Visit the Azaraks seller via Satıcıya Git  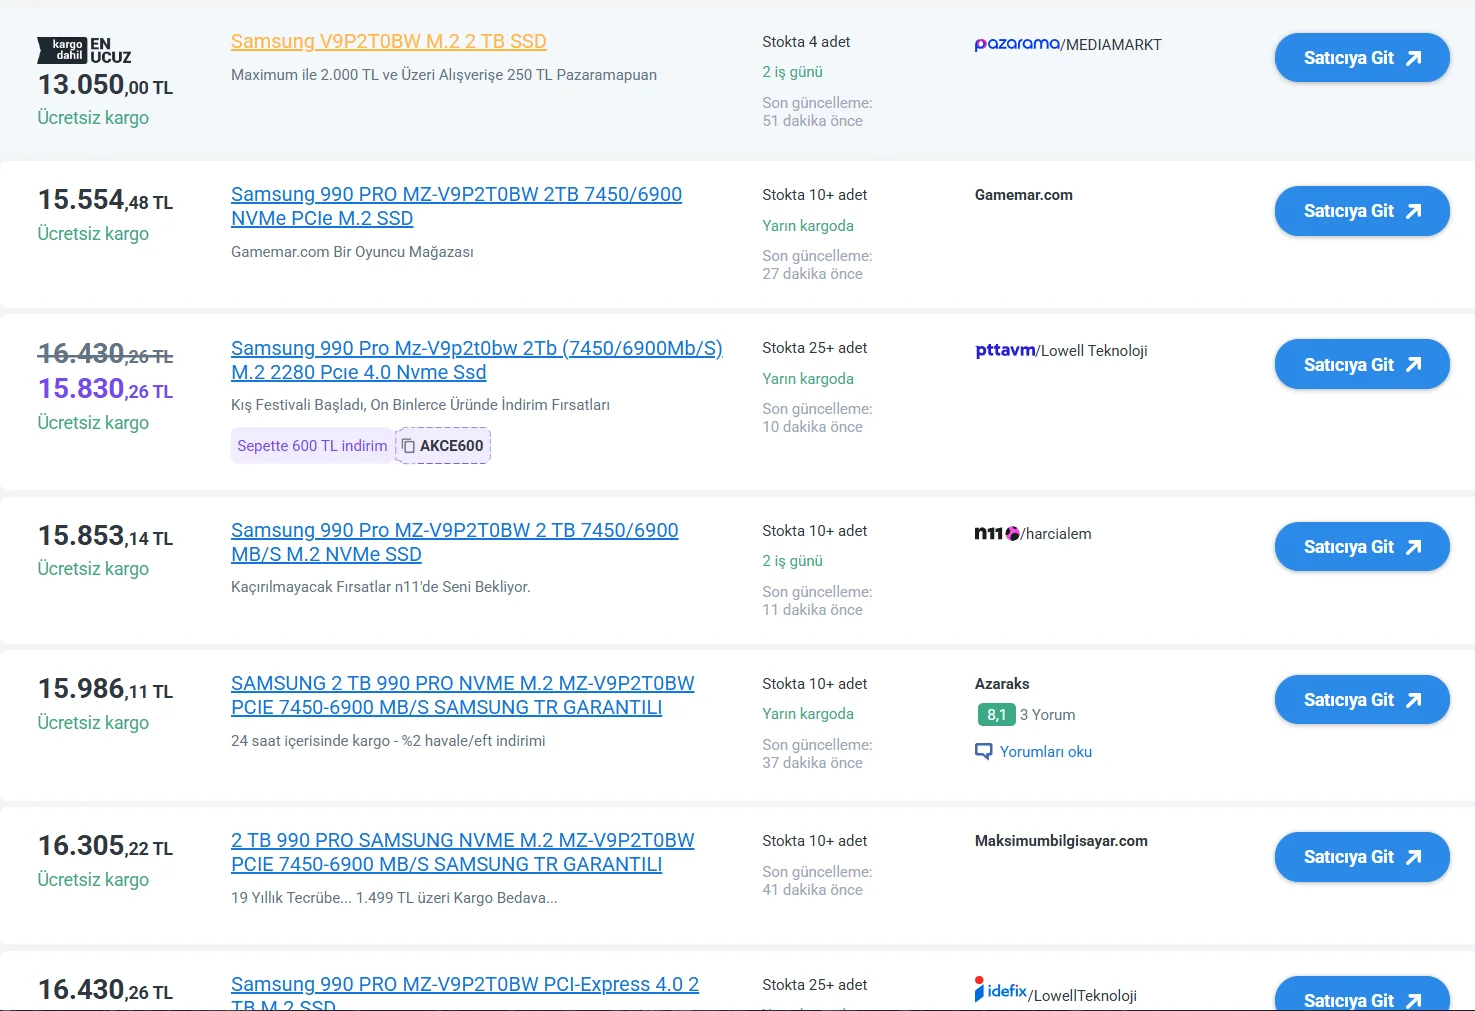[1362, 700]
